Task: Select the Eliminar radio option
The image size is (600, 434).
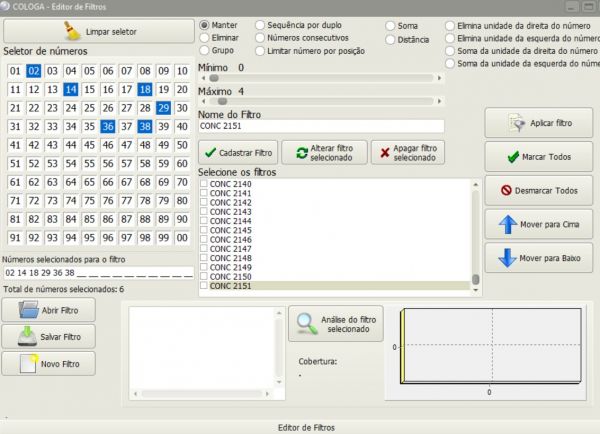Action: coord(205,38)
